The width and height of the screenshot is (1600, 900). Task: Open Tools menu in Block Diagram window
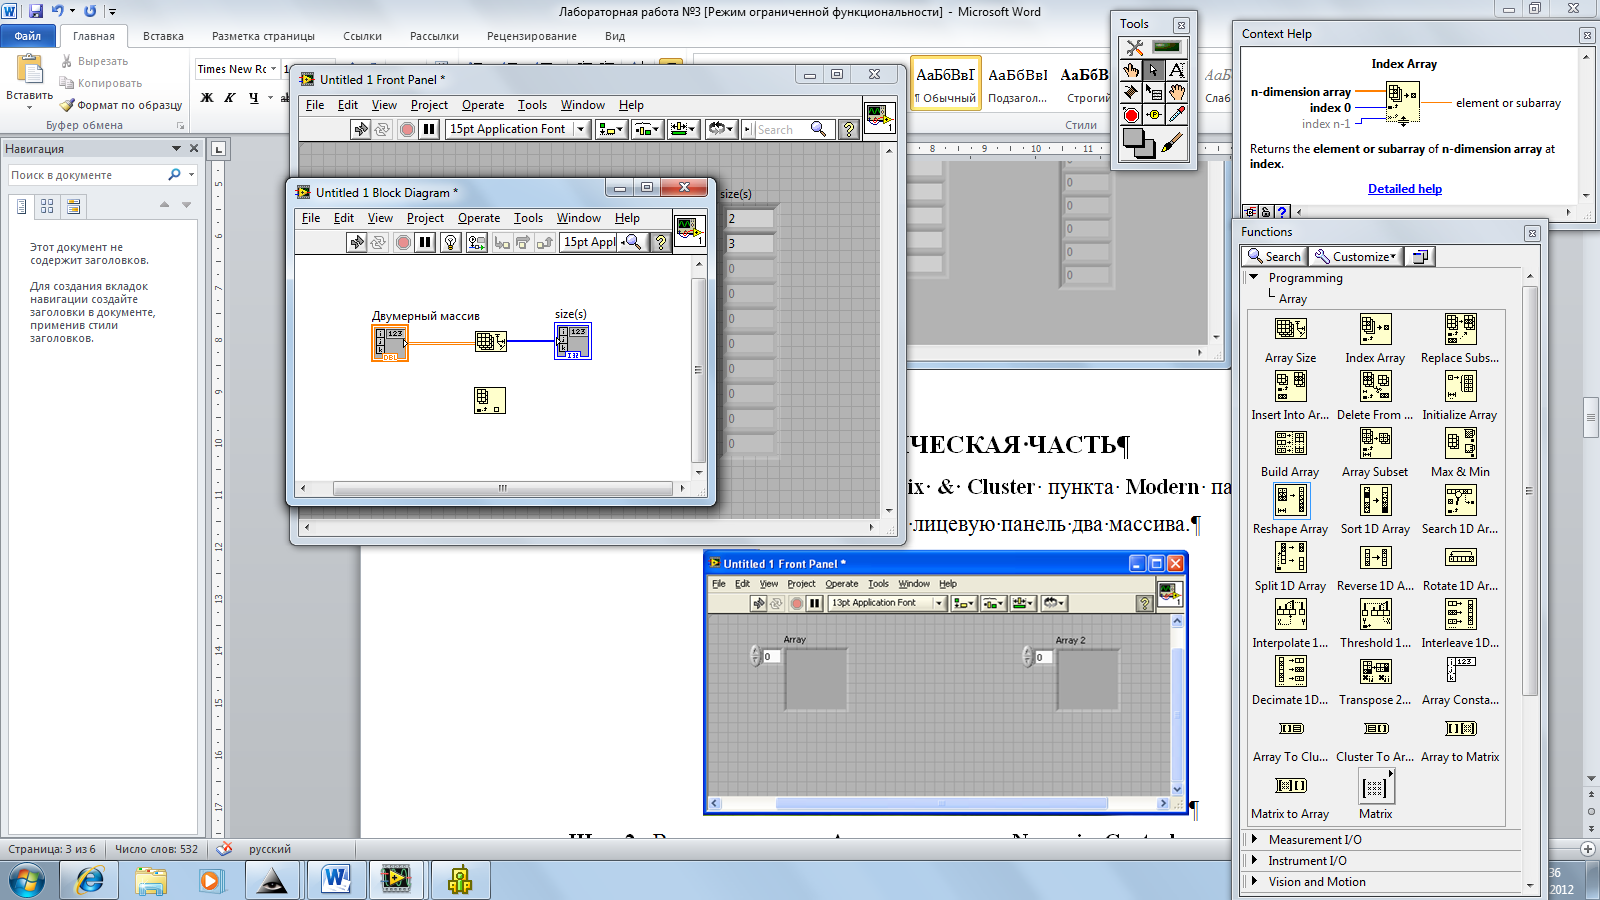pyautogui.click(x=528, y=218)
